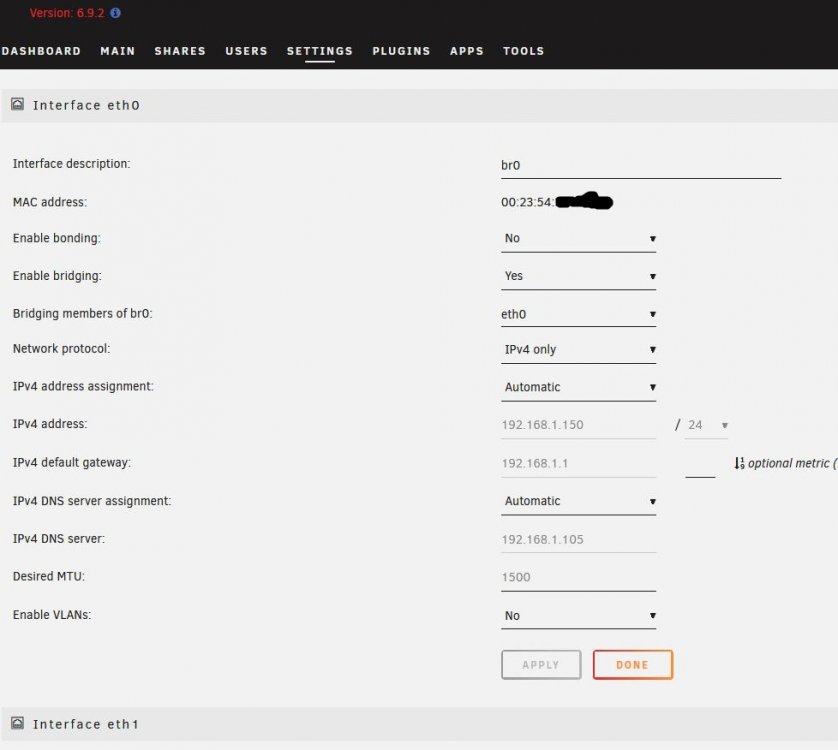The image size is (838, 750).
Task: Open the Plugins tab
Action: pyautogui.click(x=401, y=51)
